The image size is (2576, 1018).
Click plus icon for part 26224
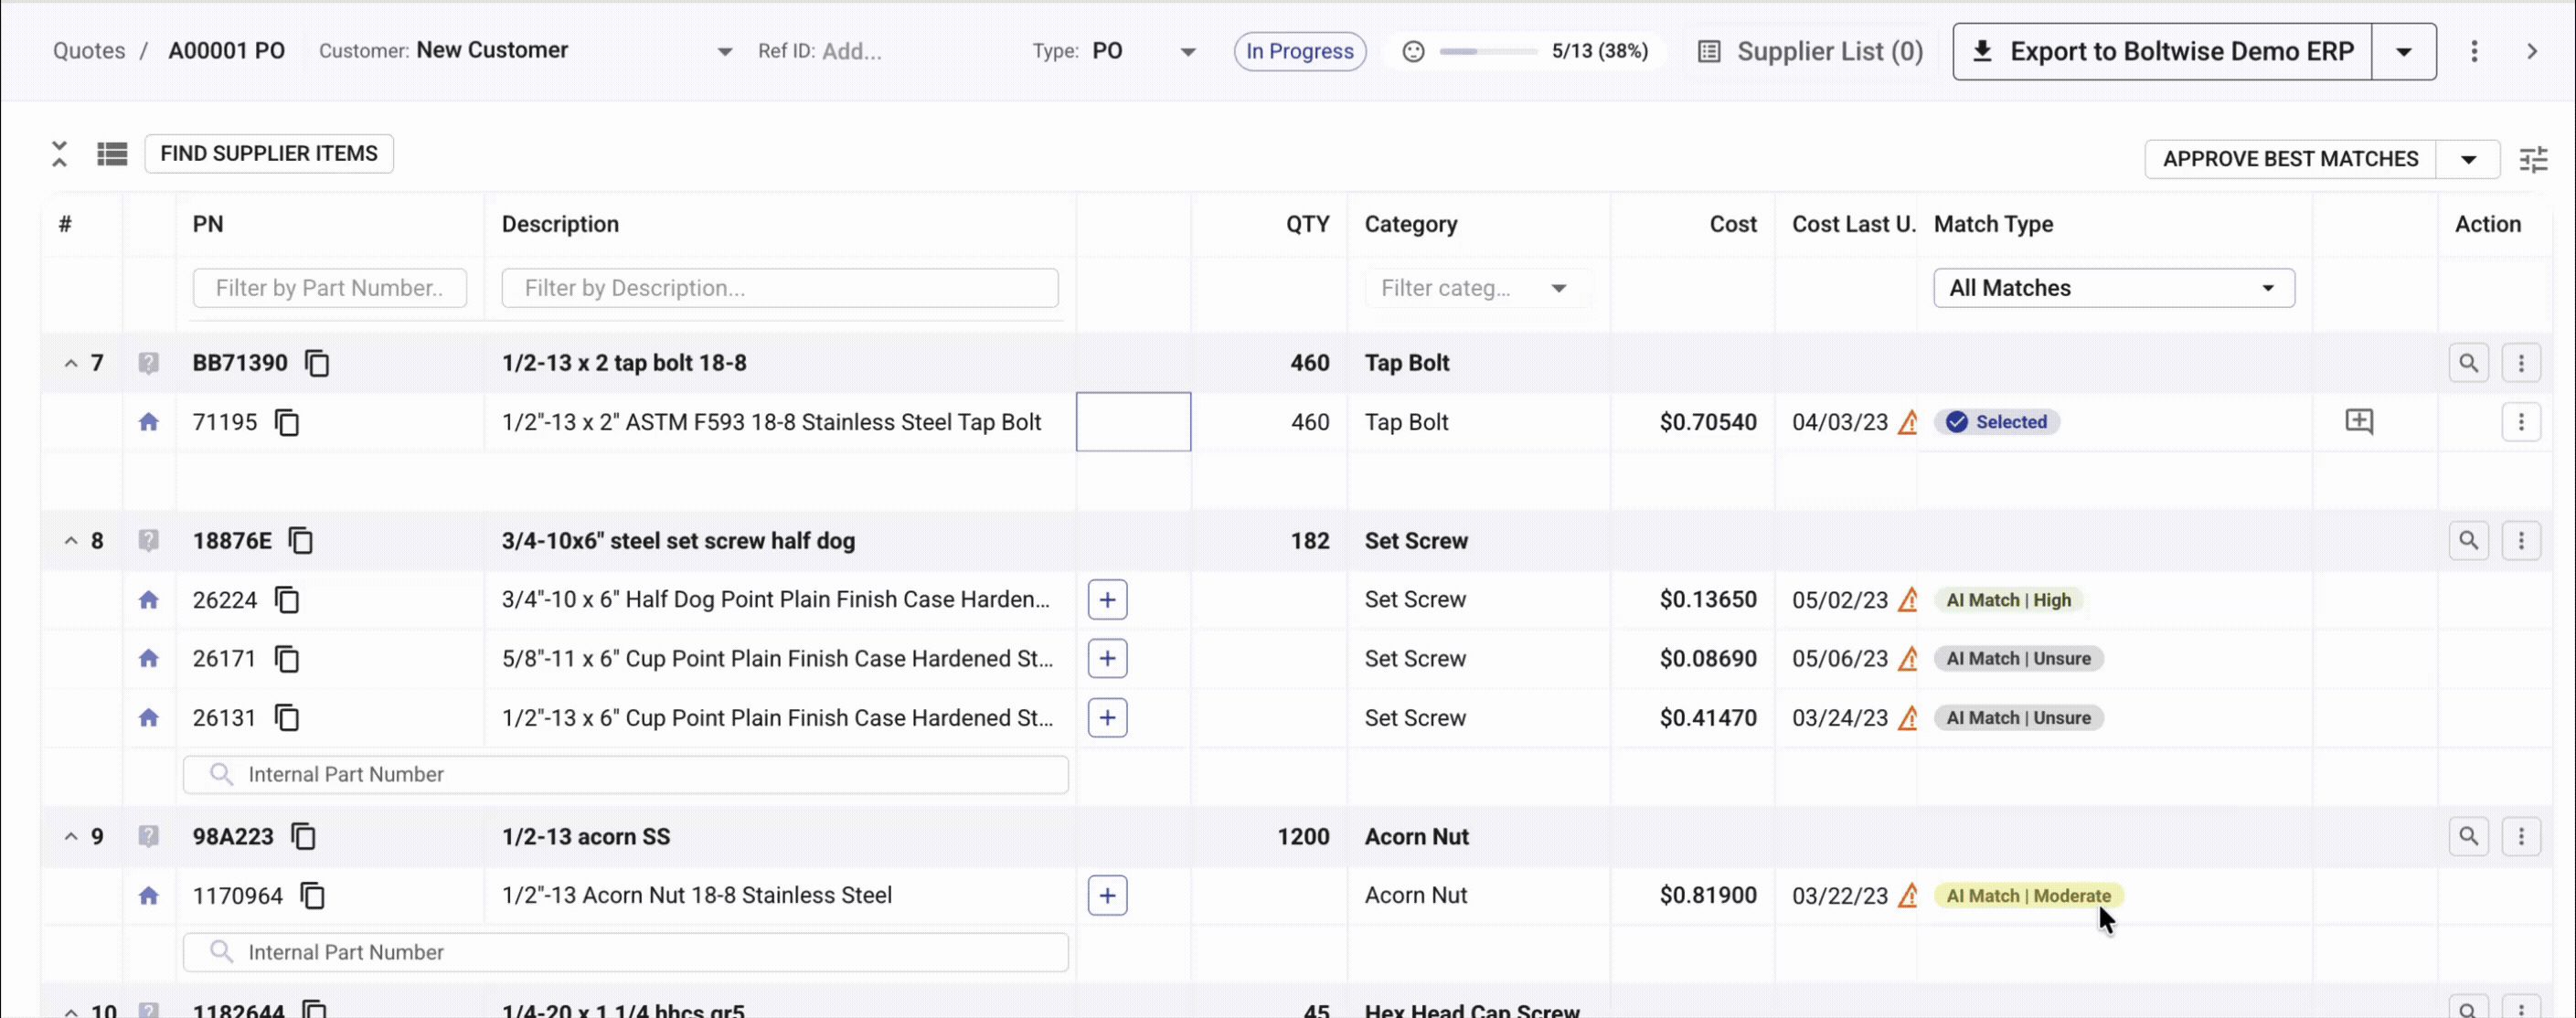(x=1107, y=600)
